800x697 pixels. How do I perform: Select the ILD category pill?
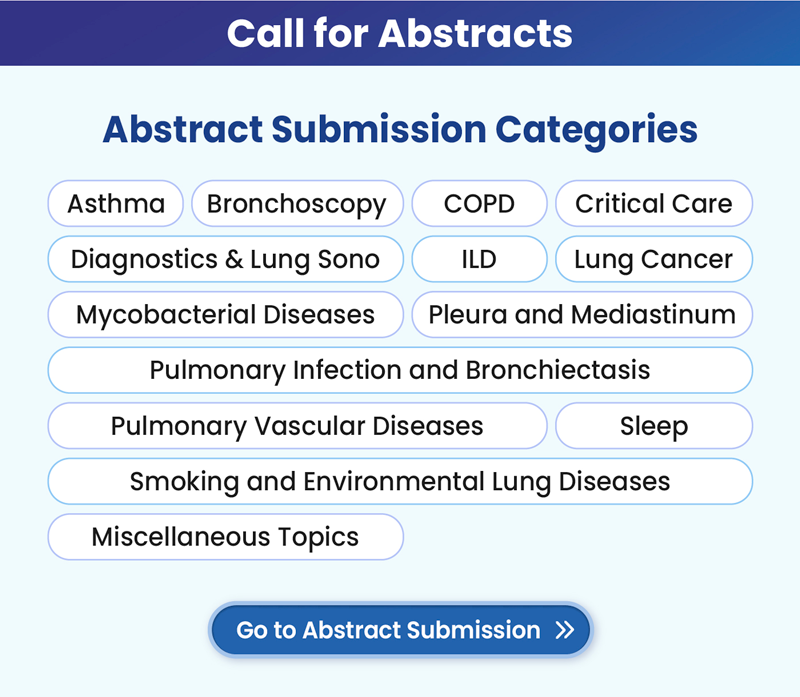[480, 259]
